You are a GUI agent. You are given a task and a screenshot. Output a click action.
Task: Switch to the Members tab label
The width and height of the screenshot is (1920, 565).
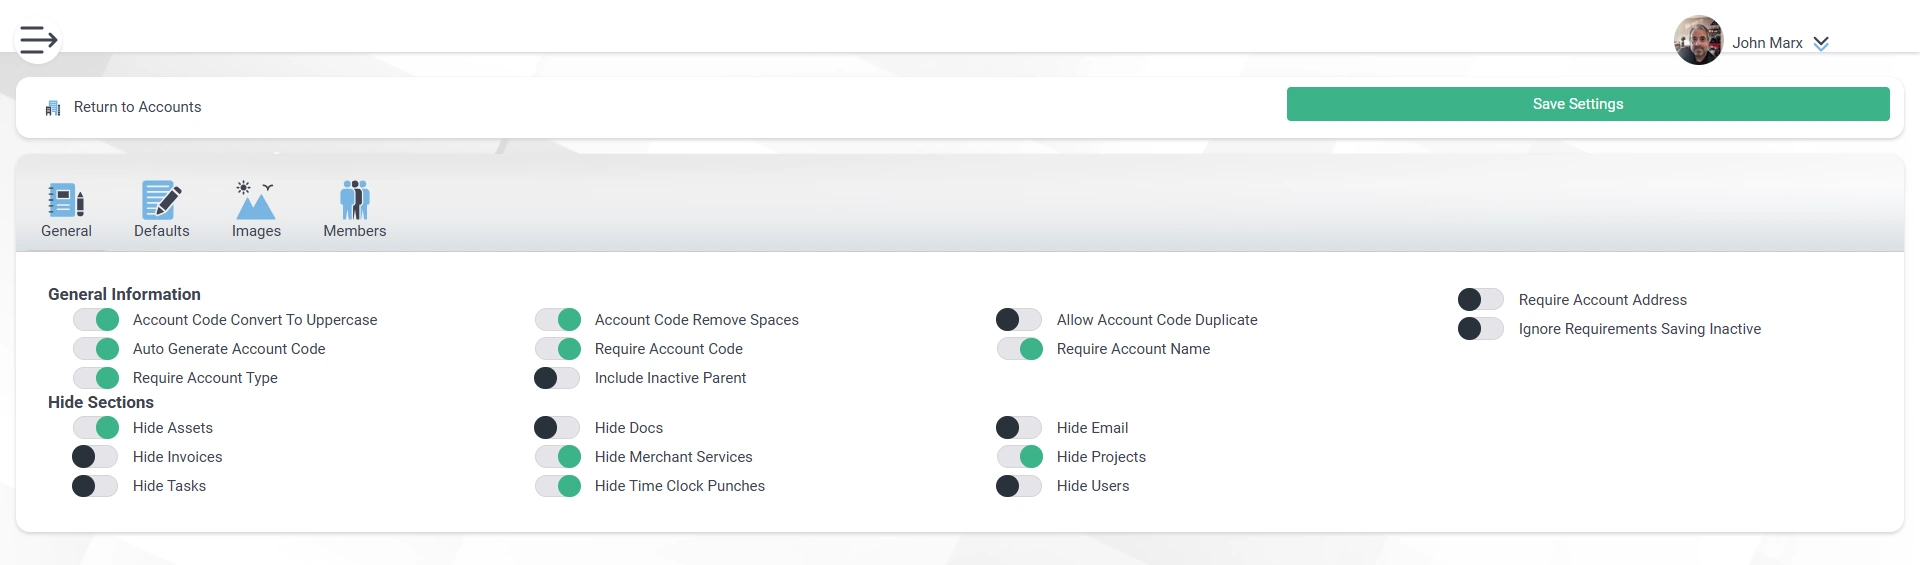pos(354,231)
